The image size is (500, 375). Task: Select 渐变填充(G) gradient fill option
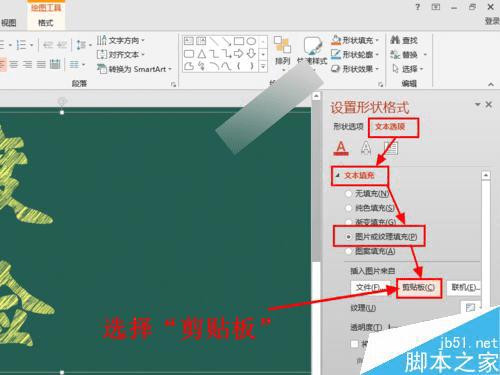click(x=371, y=222)
